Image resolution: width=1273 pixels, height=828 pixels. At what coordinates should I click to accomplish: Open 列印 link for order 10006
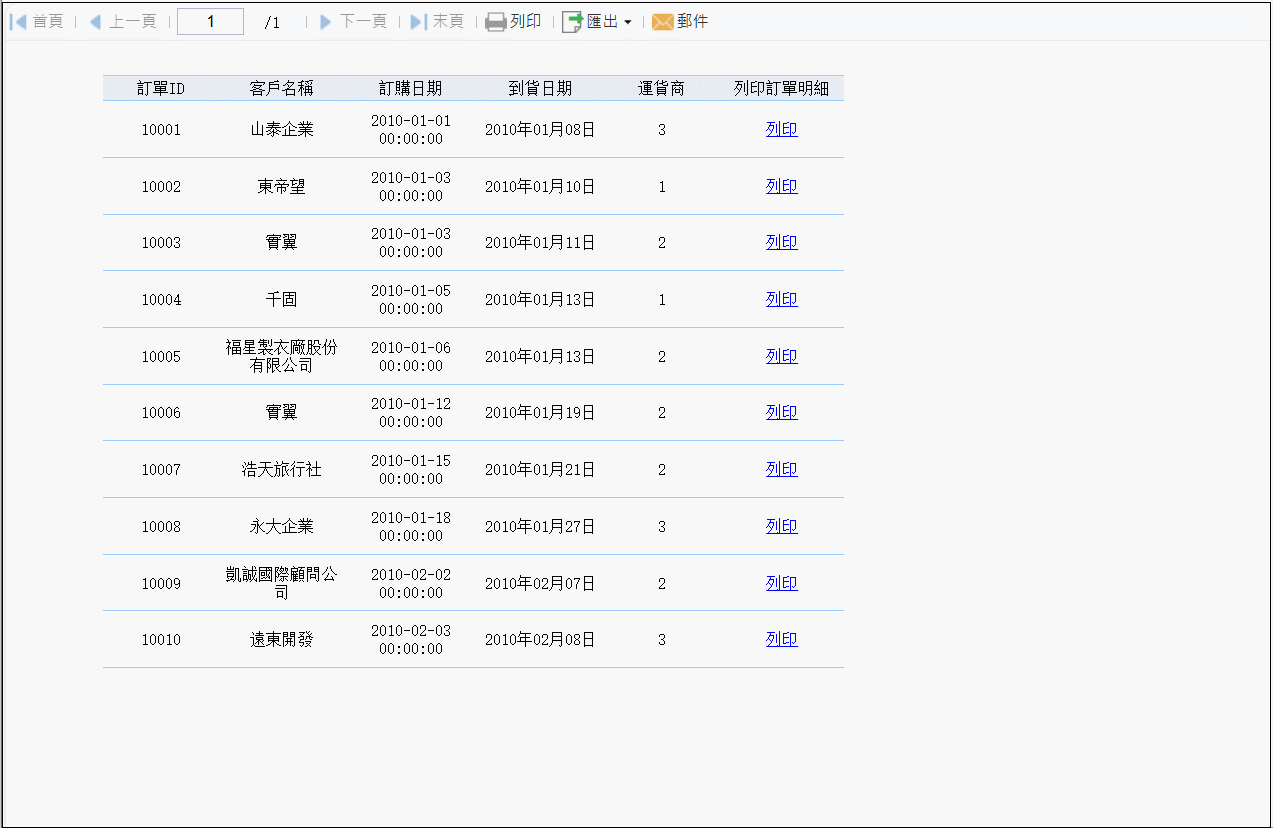point(782,412)
